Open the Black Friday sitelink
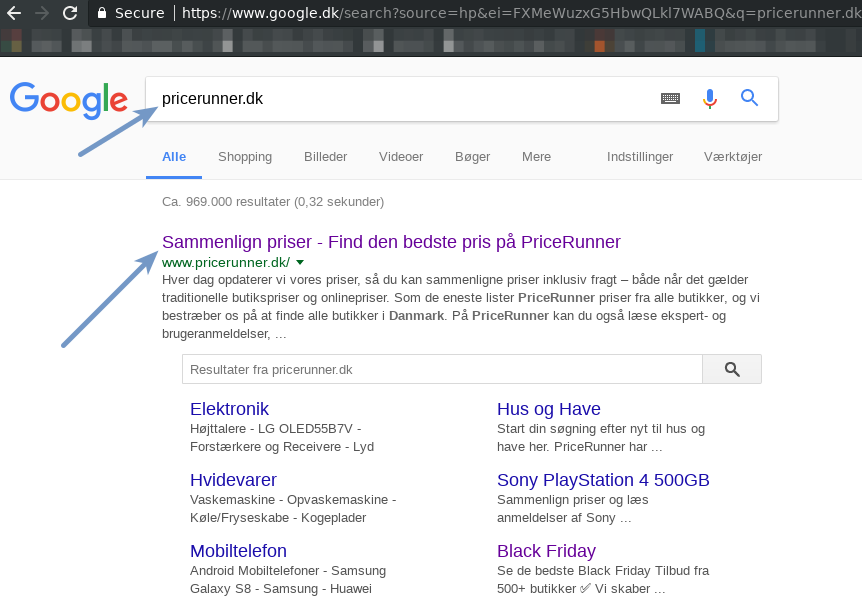 (546, 551)
